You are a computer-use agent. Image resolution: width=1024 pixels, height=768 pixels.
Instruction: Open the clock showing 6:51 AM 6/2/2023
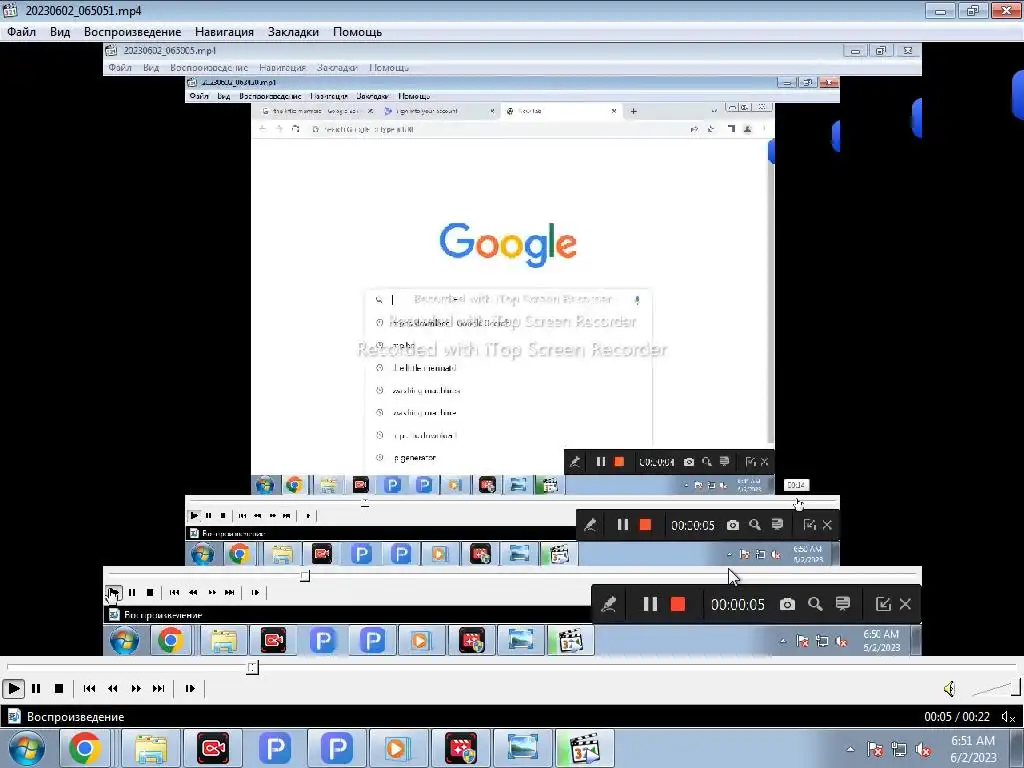pos(973,749)
